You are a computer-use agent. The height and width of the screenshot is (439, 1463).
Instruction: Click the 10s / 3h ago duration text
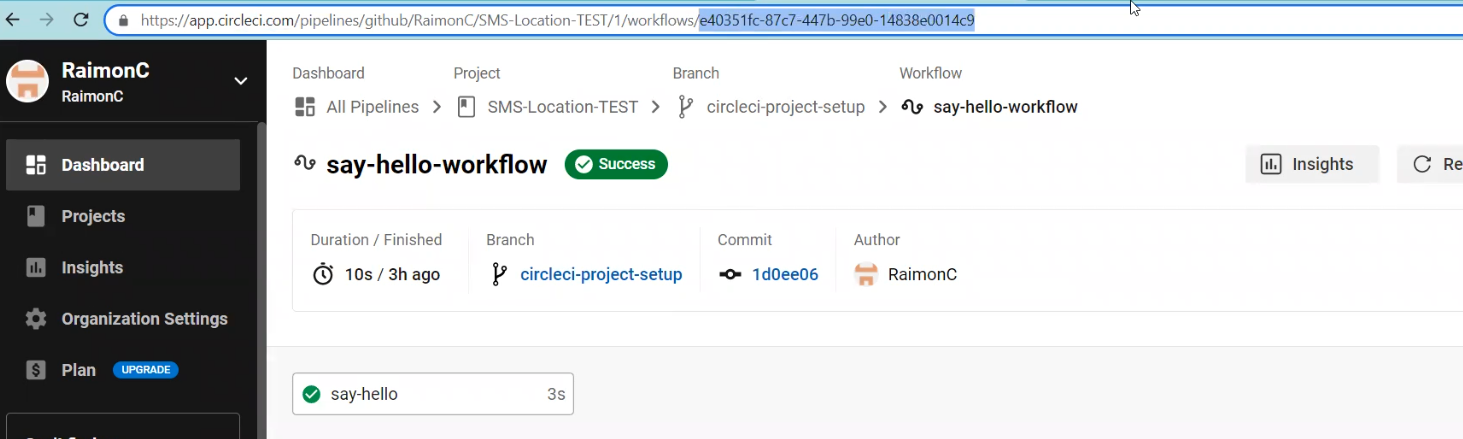tap(392, 274)
